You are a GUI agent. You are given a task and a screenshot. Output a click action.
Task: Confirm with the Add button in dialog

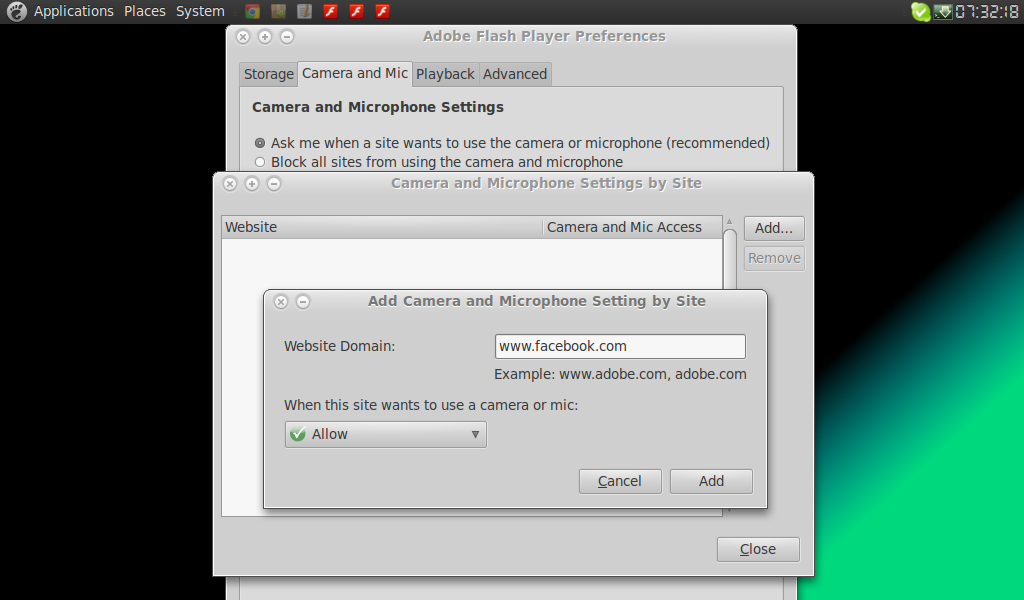(711, 481)
